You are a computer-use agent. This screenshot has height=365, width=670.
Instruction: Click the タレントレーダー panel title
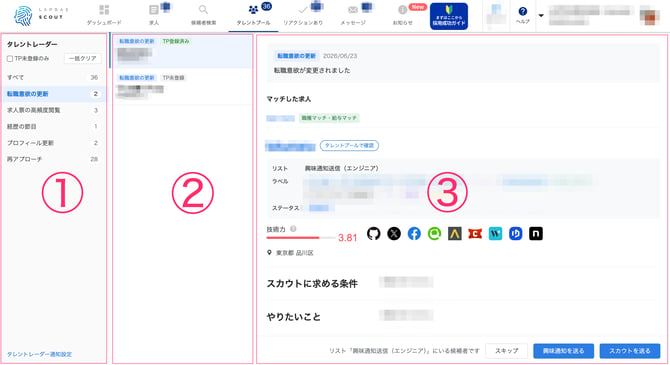point(32,44)
